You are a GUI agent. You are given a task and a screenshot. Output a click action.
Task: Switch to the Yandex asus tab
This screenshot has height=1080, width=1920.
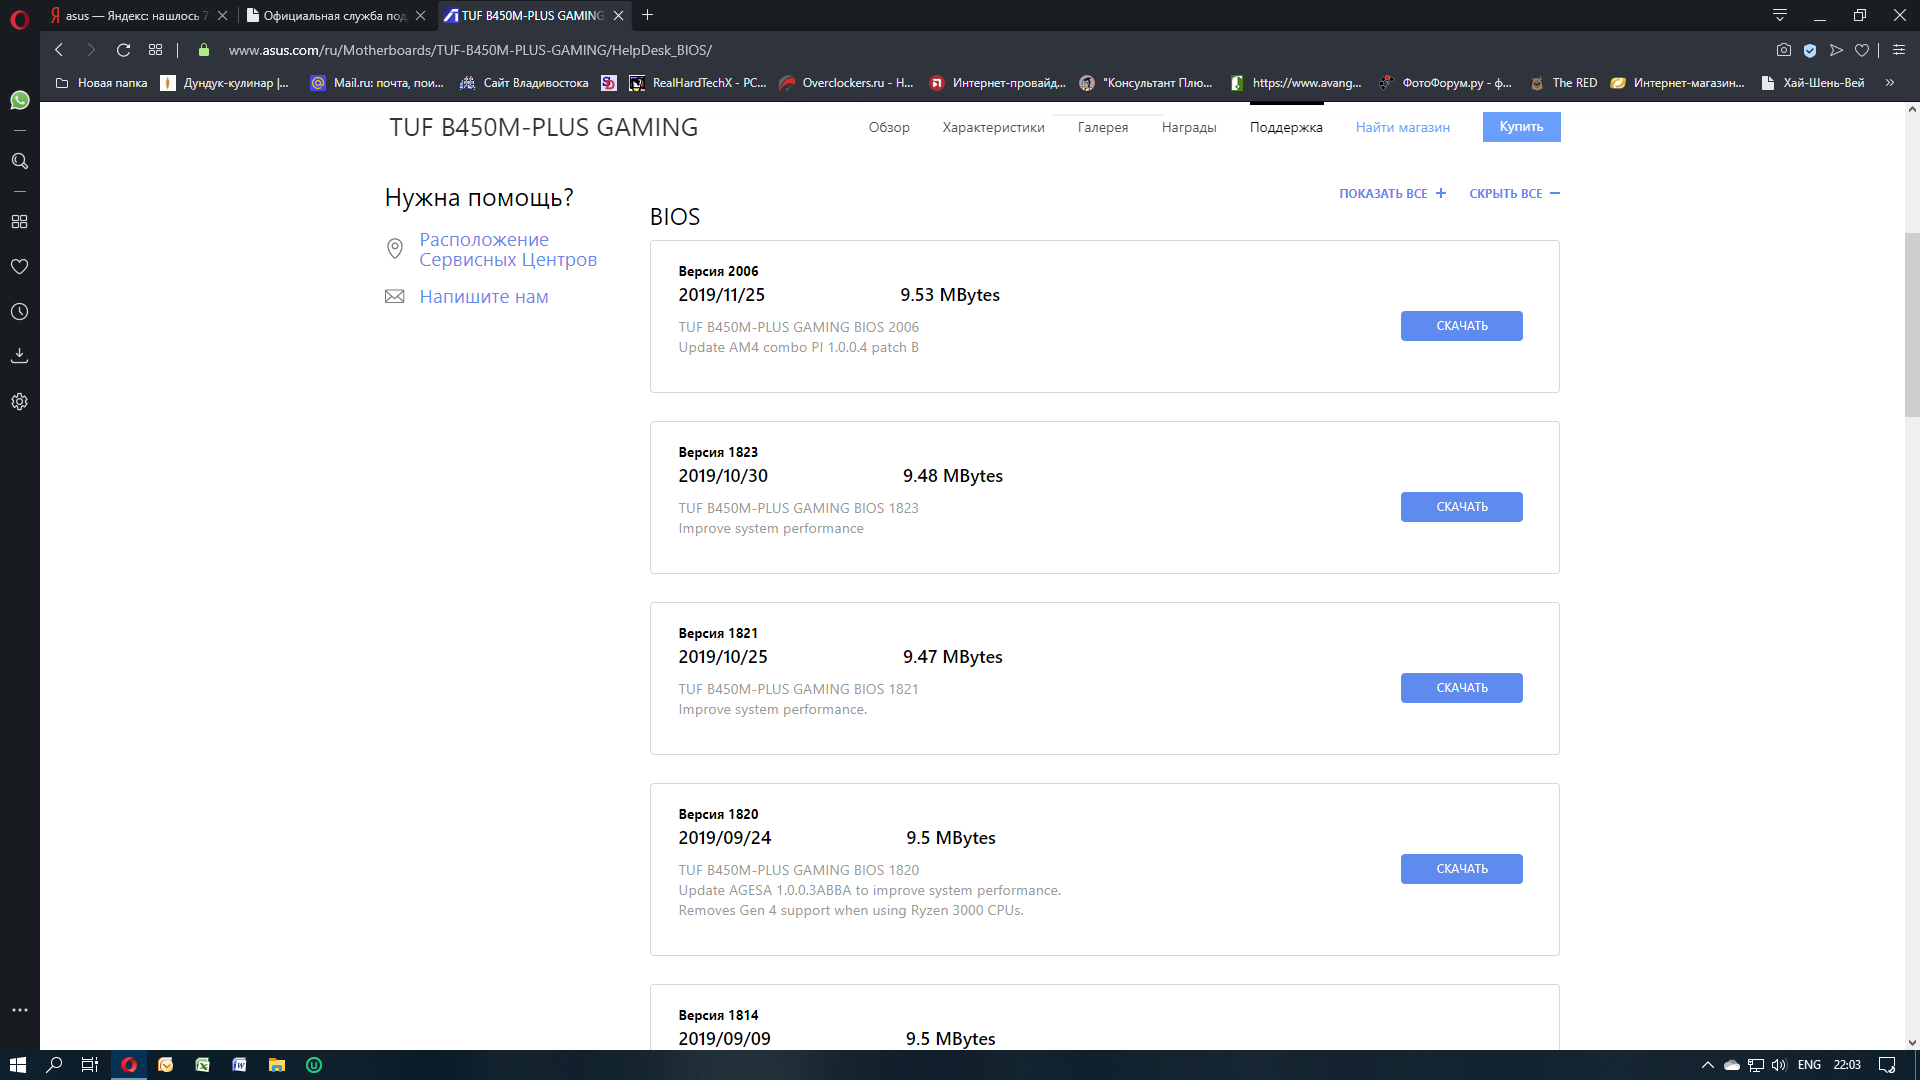tap(135, 15)
